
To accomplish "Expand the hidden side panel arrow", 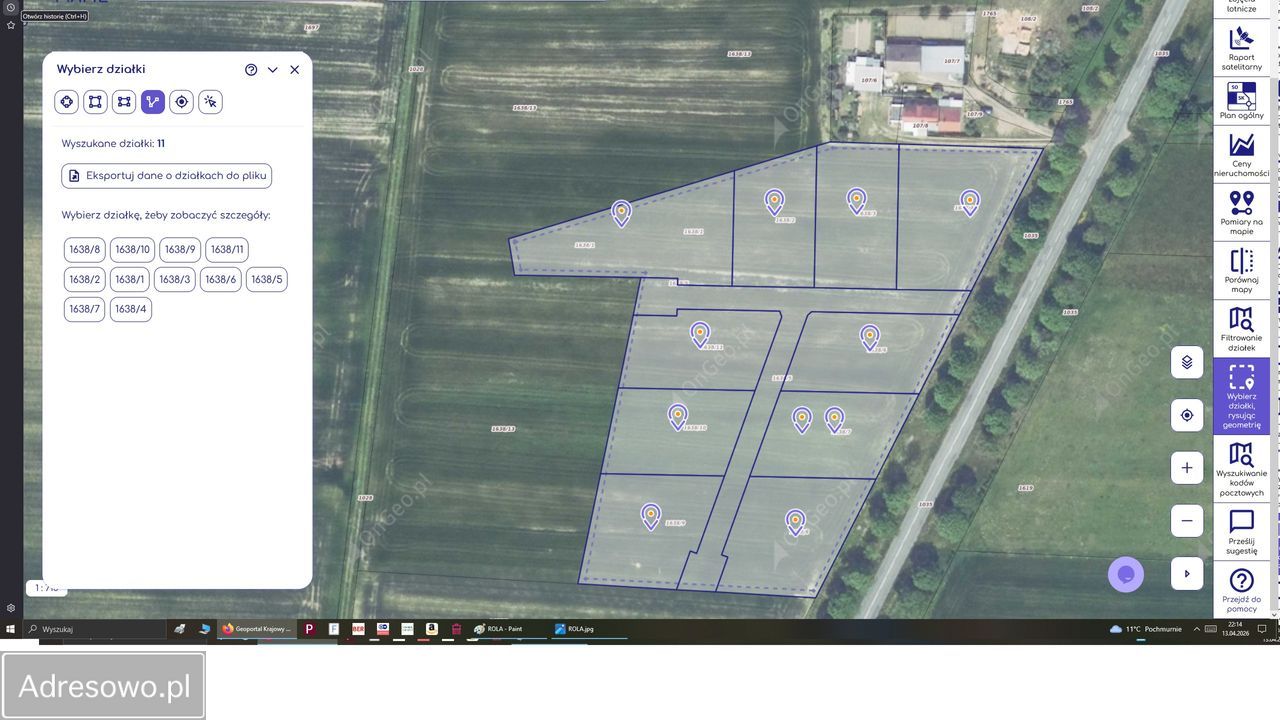I will (1186, 573).
